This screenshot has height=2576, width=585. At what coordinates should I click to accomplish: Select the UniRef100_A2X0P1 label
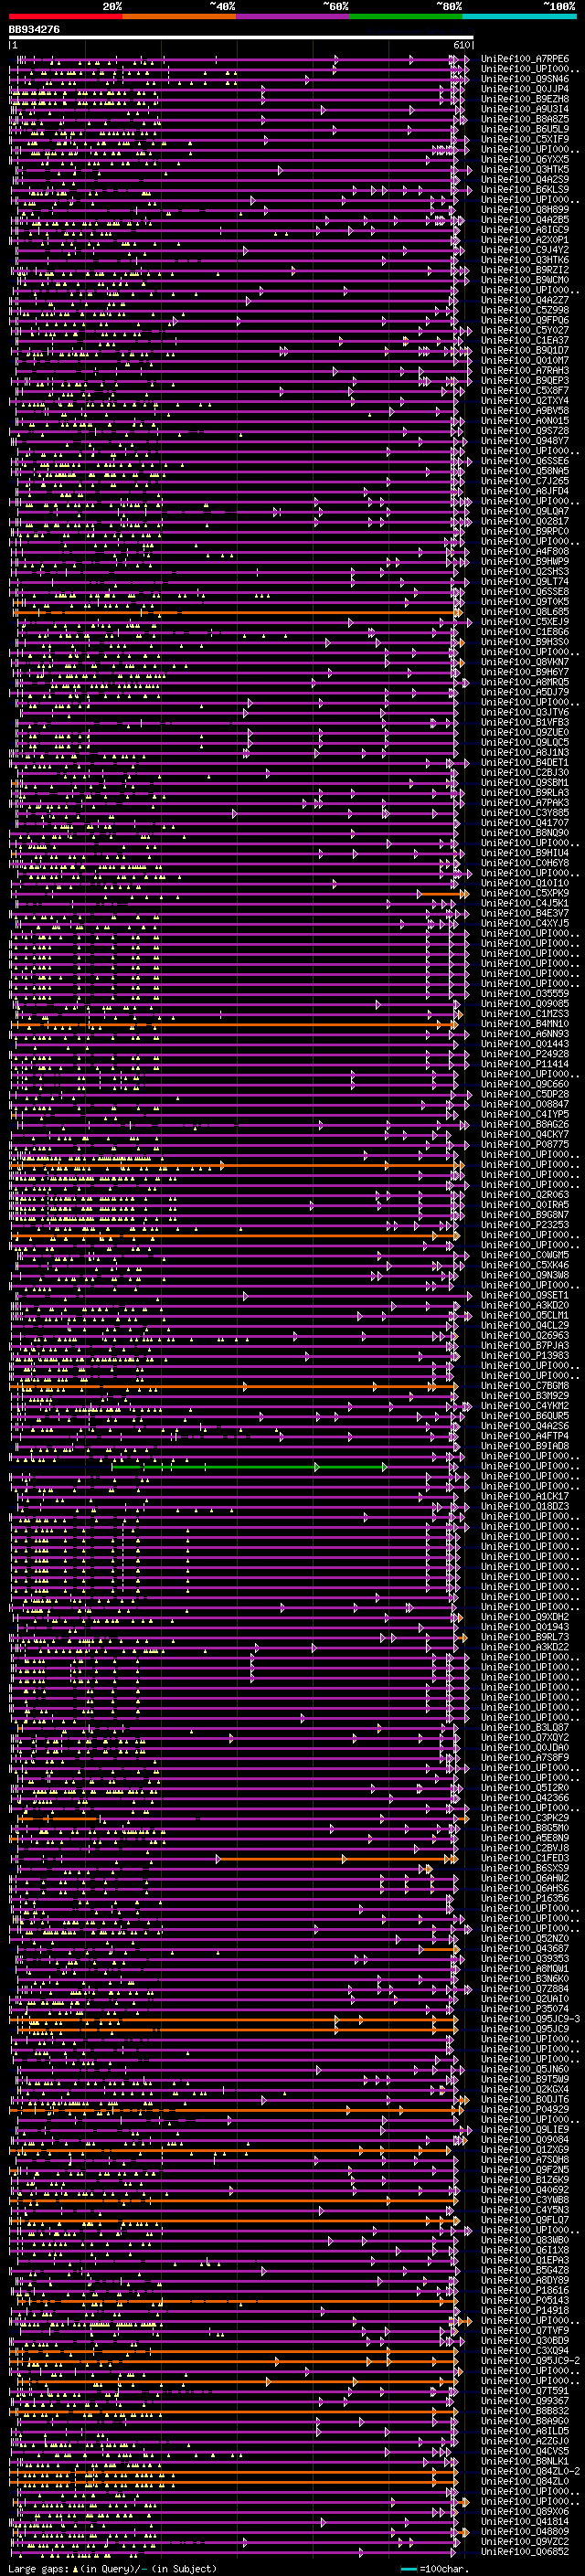click(525, 240)
